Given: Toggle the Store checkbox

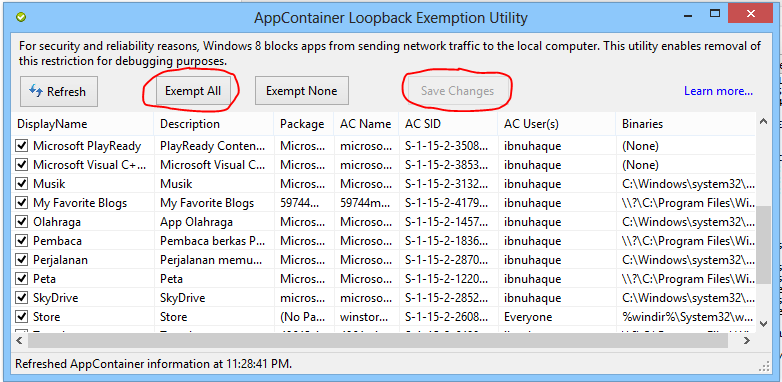Looking at the screenshot, I should [21, 317].
